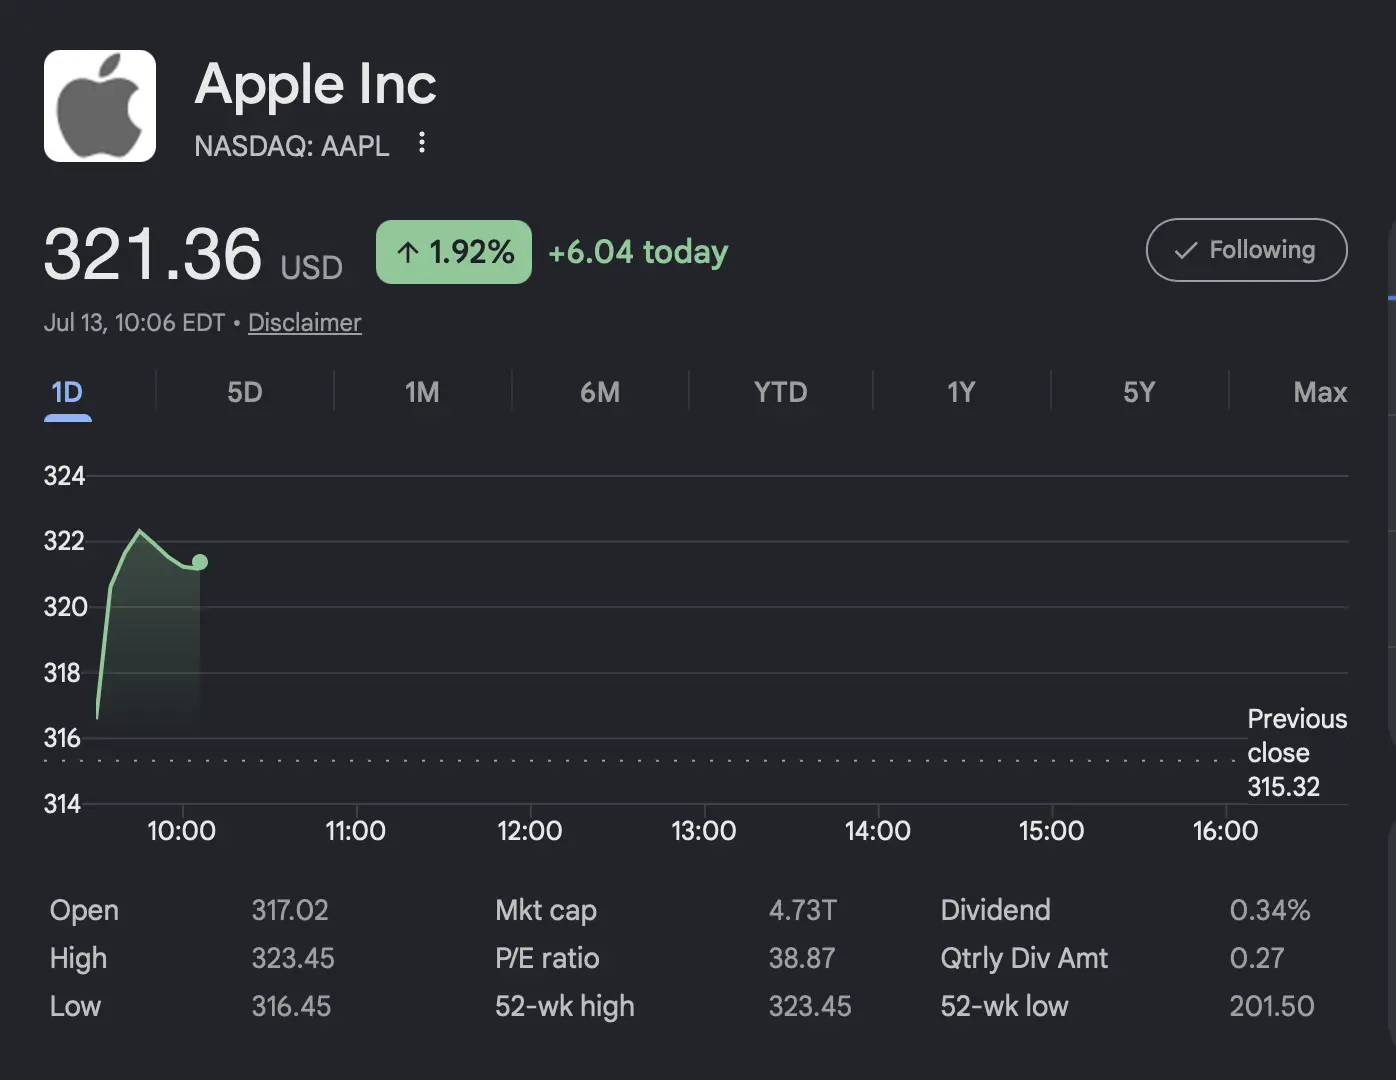Click the +6.04 today change text

coord(638,252)
